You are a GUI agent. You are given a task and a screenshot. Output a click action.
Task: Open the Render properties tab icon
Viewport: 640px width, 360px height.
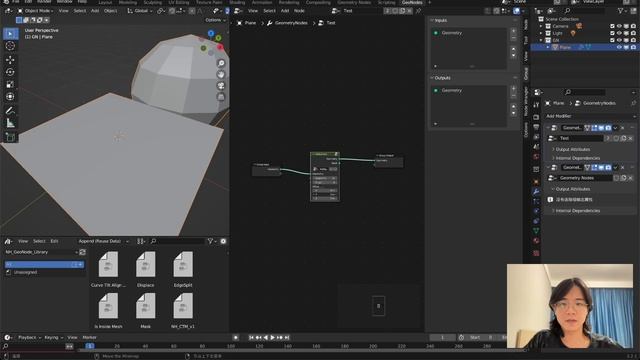(x=536, y=117)
